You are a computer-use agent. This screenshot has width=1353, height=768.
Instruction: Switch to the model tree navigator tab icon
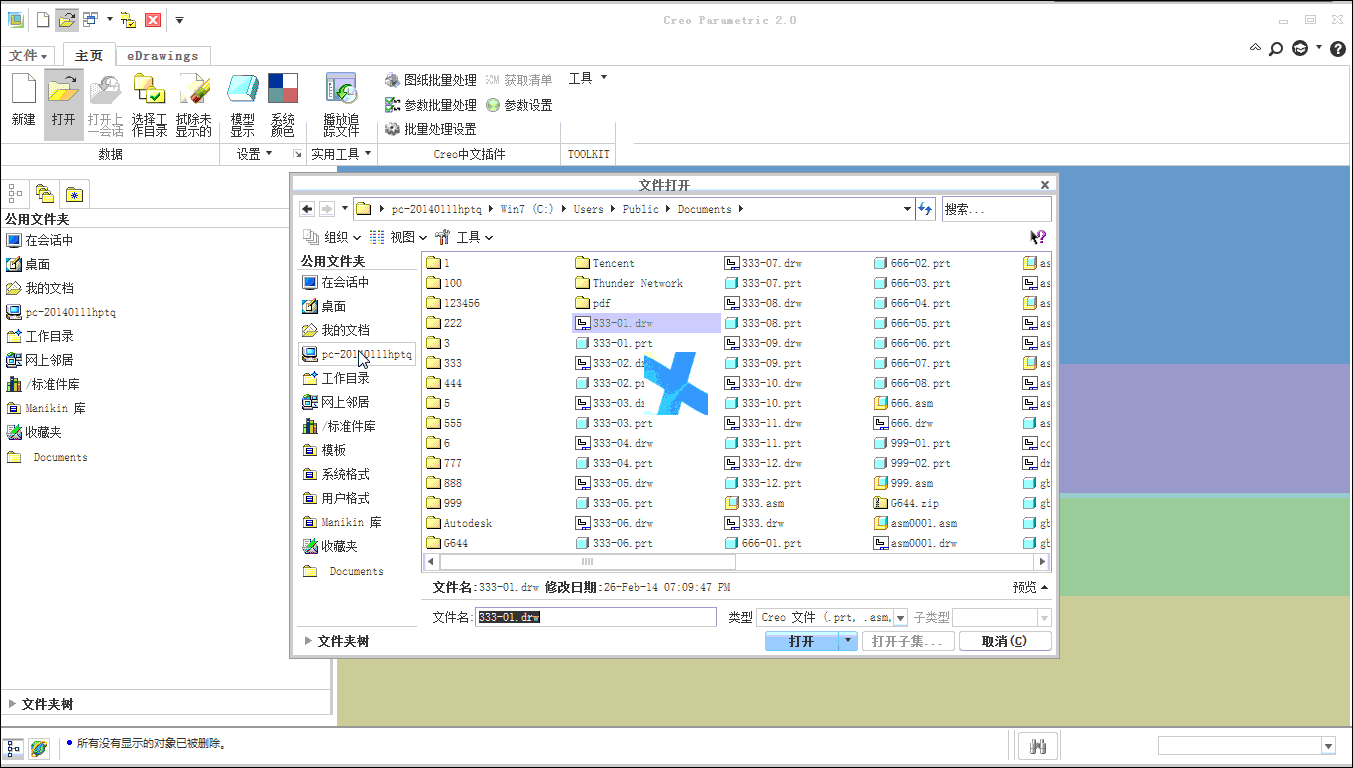15,194
